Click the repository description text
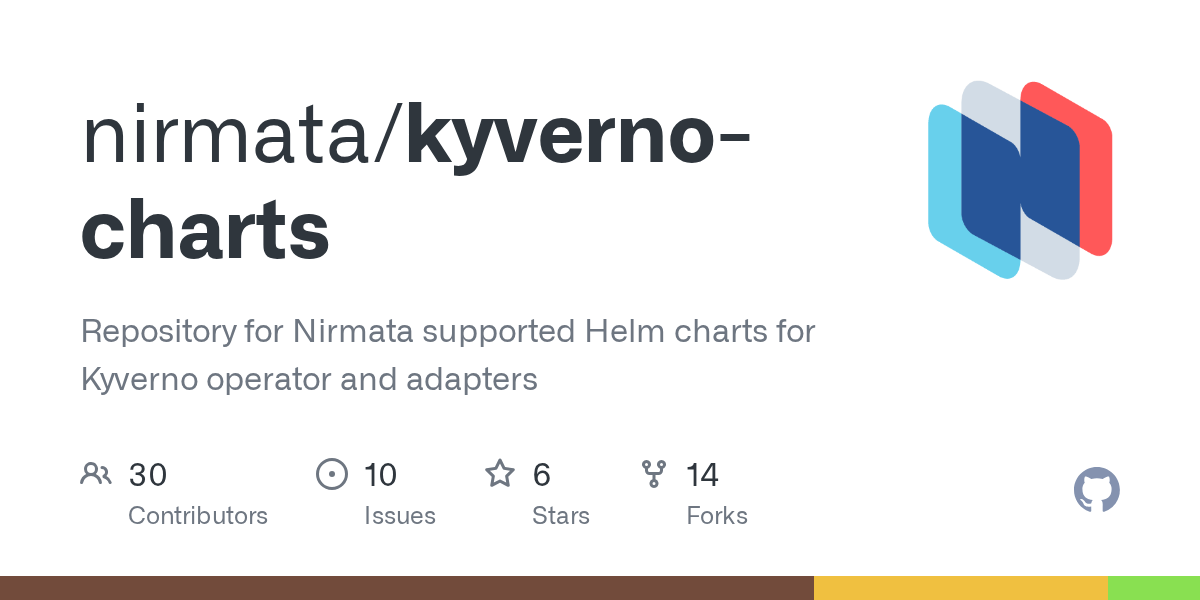The width and height of the screenshot is (1200, 600). tap(448, 354)
